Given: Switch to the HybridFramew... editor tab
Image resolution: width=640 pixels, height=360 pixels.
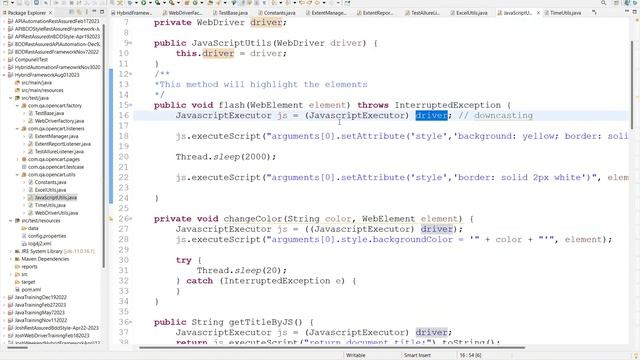Looking at the screenshot, I should click(x=131, y=13).
